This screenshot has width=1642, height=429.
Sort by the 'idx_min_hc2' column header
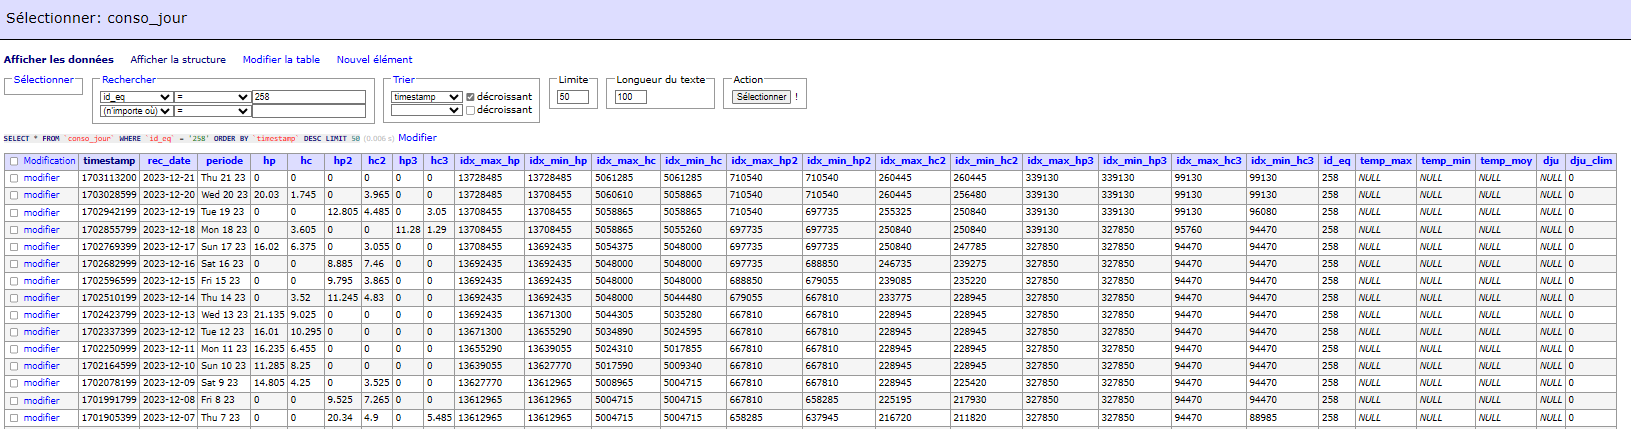[x=986, y=161]
